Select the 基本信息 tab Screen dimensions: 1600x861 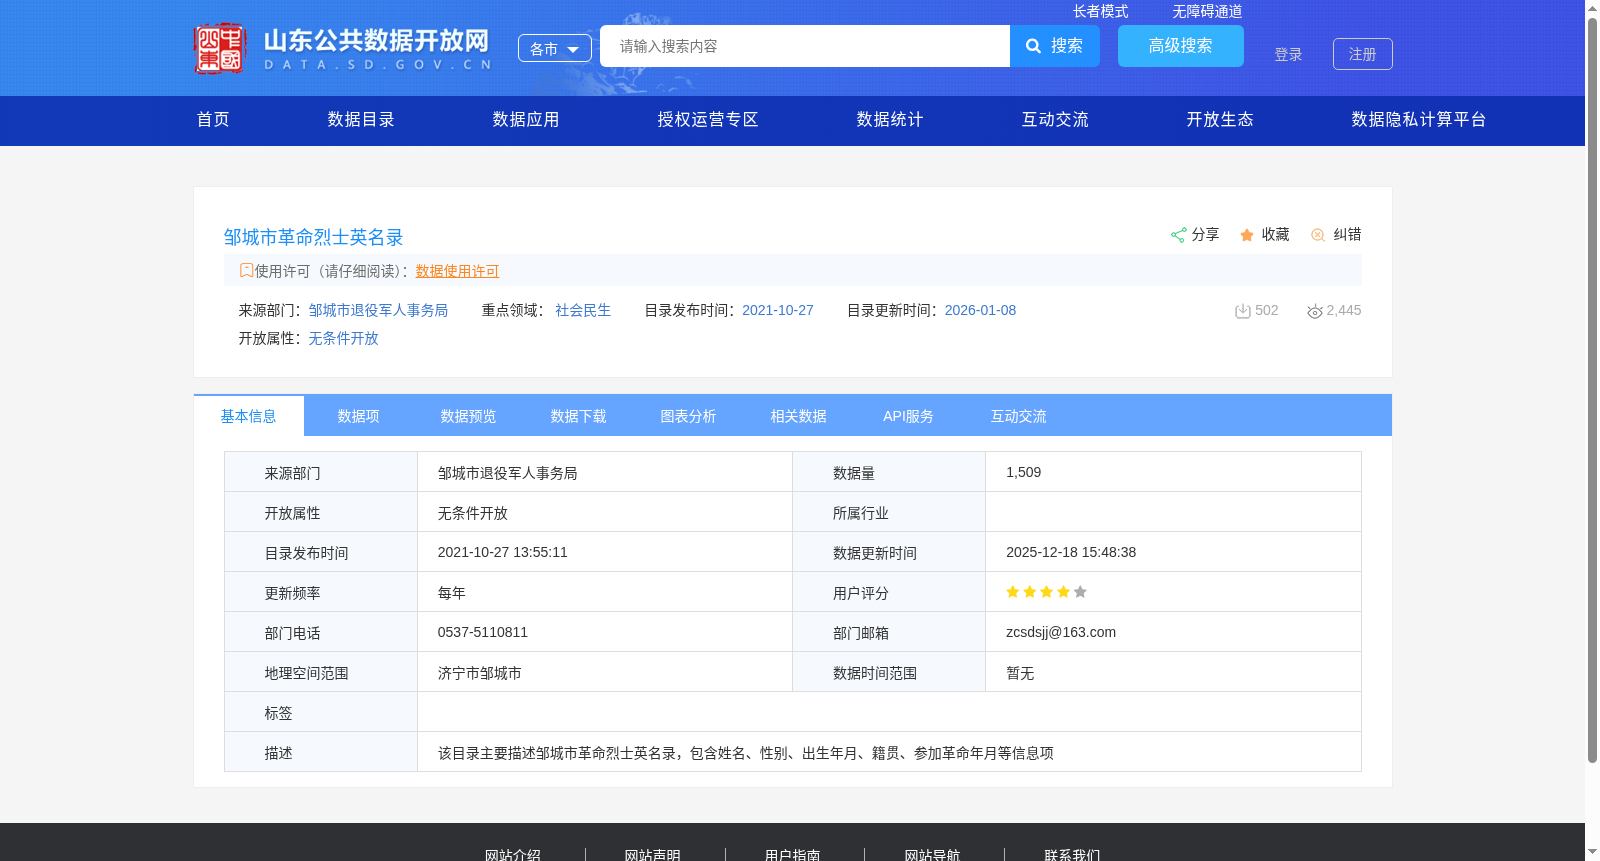tap(249, 416)
